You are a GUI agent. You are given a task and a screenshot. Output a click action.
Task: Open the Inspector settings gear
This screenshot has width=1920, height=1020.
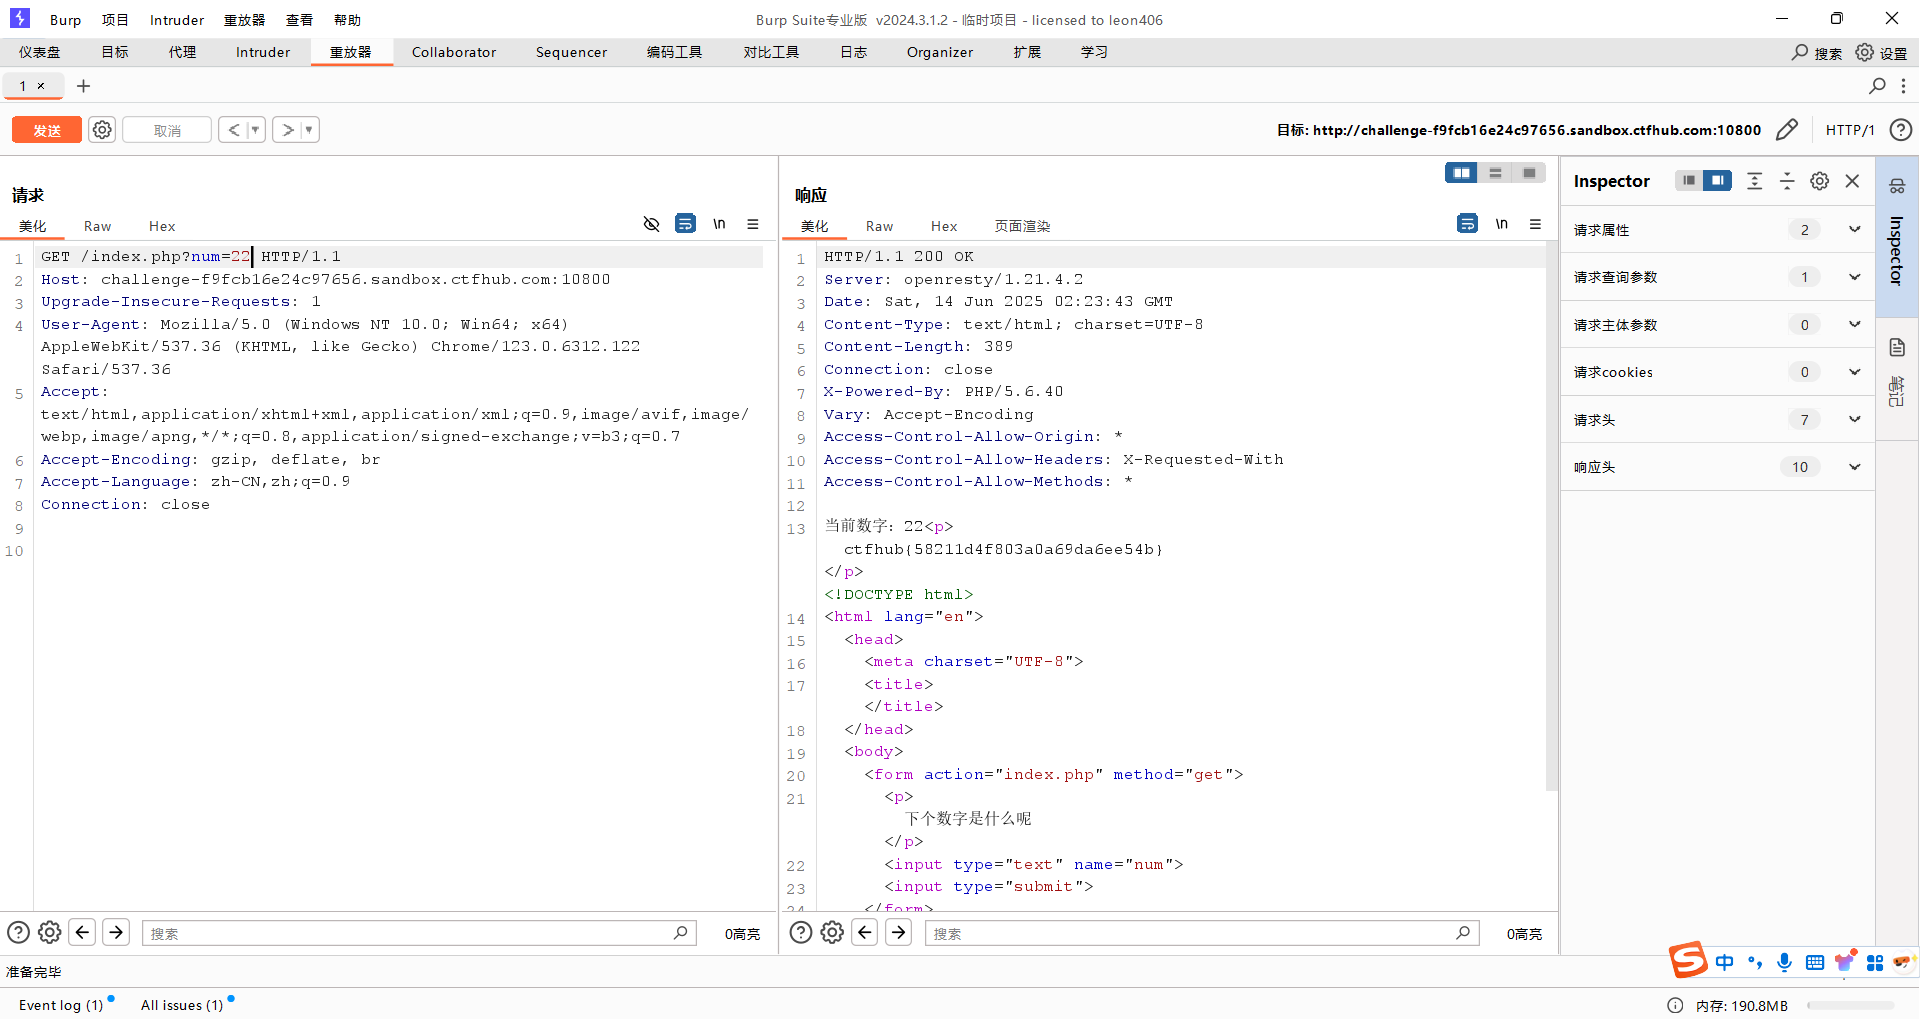(1820, 181)
